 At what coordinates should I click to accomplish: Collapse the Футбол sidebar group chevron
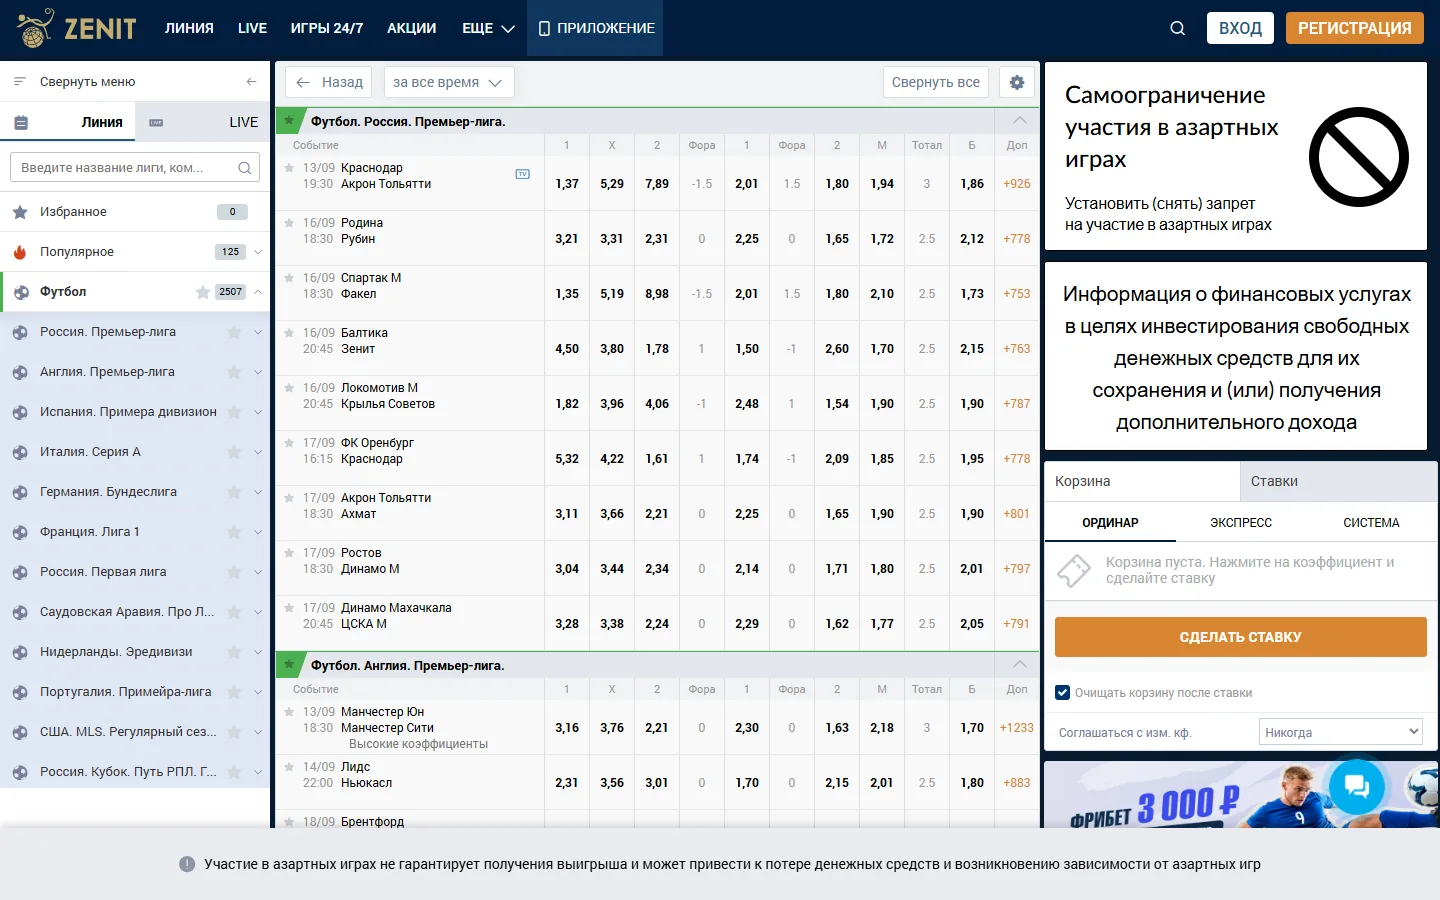[x=258, y=292]
